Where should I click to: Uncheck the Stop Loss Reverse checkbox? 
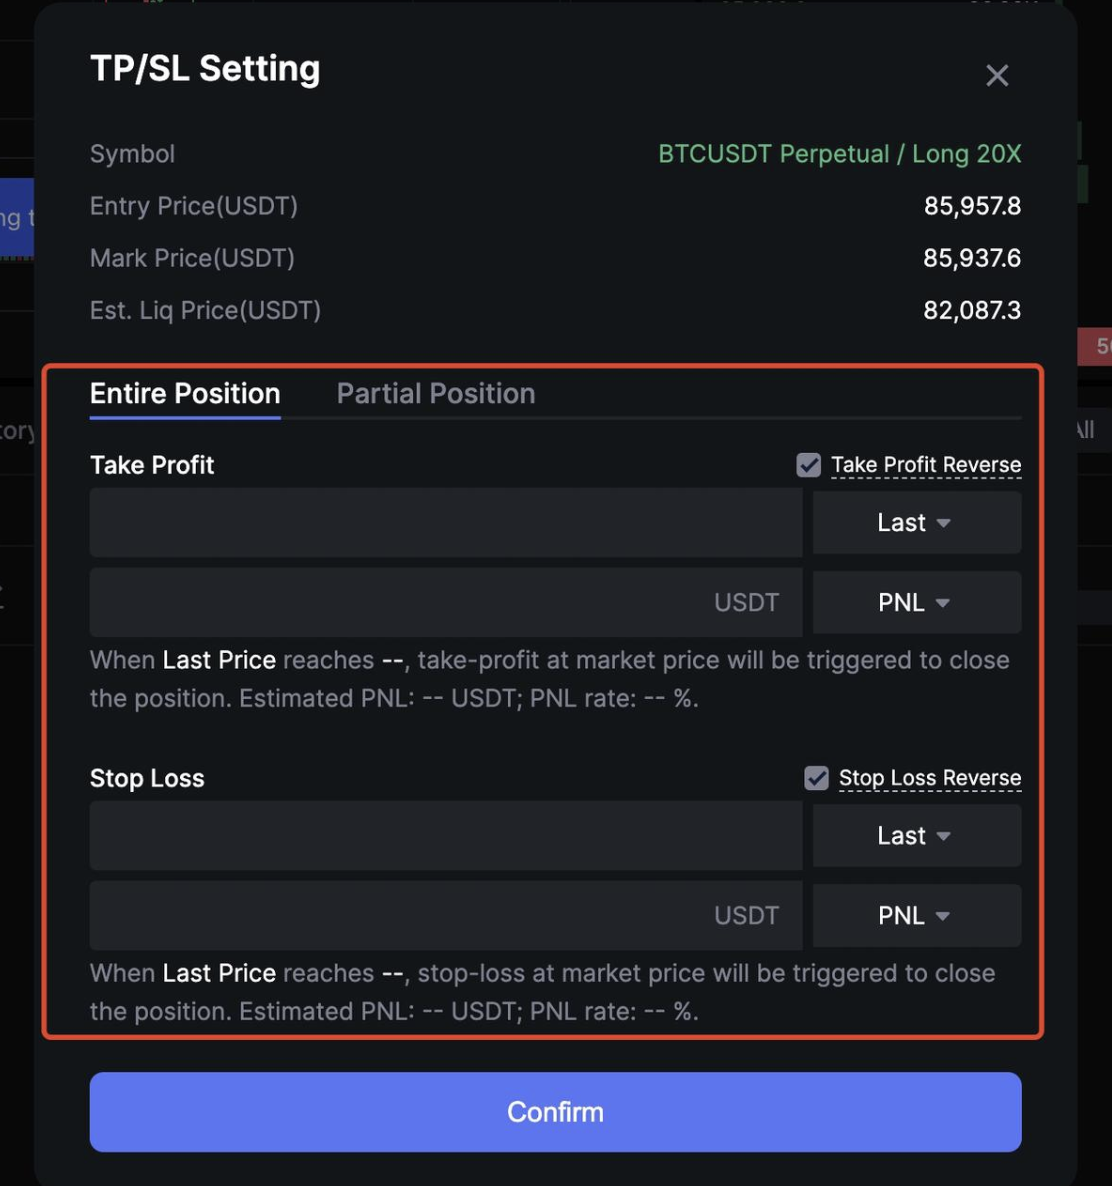coord(816,778)
